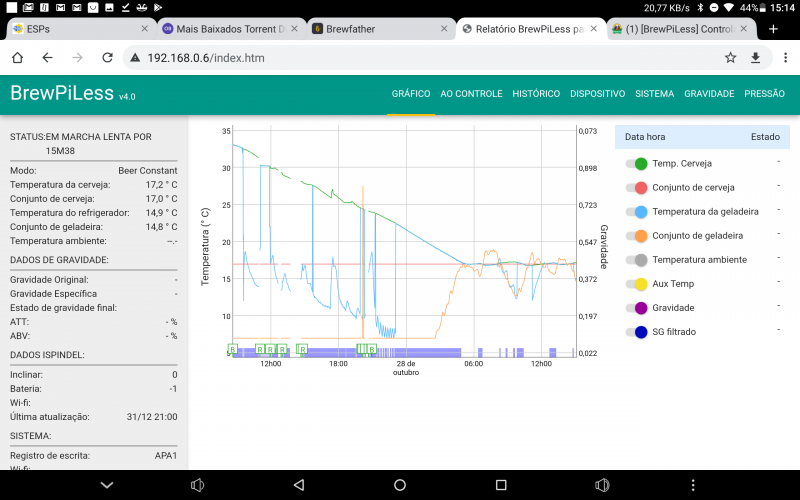Switch to the [BrewPiLess] Control tab
This screenshot has height=500, width=800.
pos(680,29)
